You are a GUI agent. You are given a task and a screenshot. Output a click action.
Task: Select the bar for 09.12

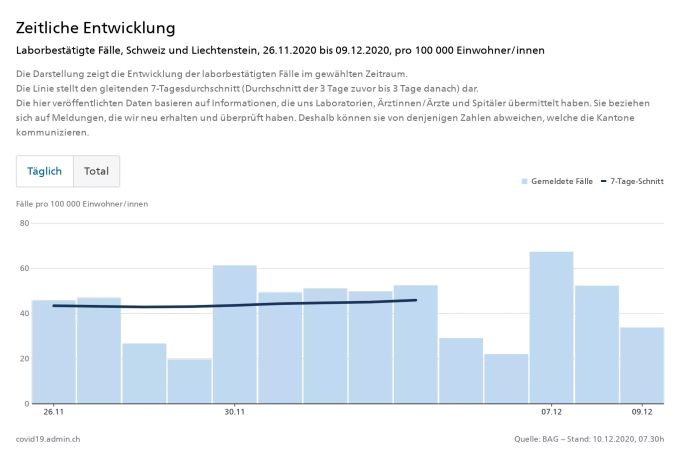(642, 365)
